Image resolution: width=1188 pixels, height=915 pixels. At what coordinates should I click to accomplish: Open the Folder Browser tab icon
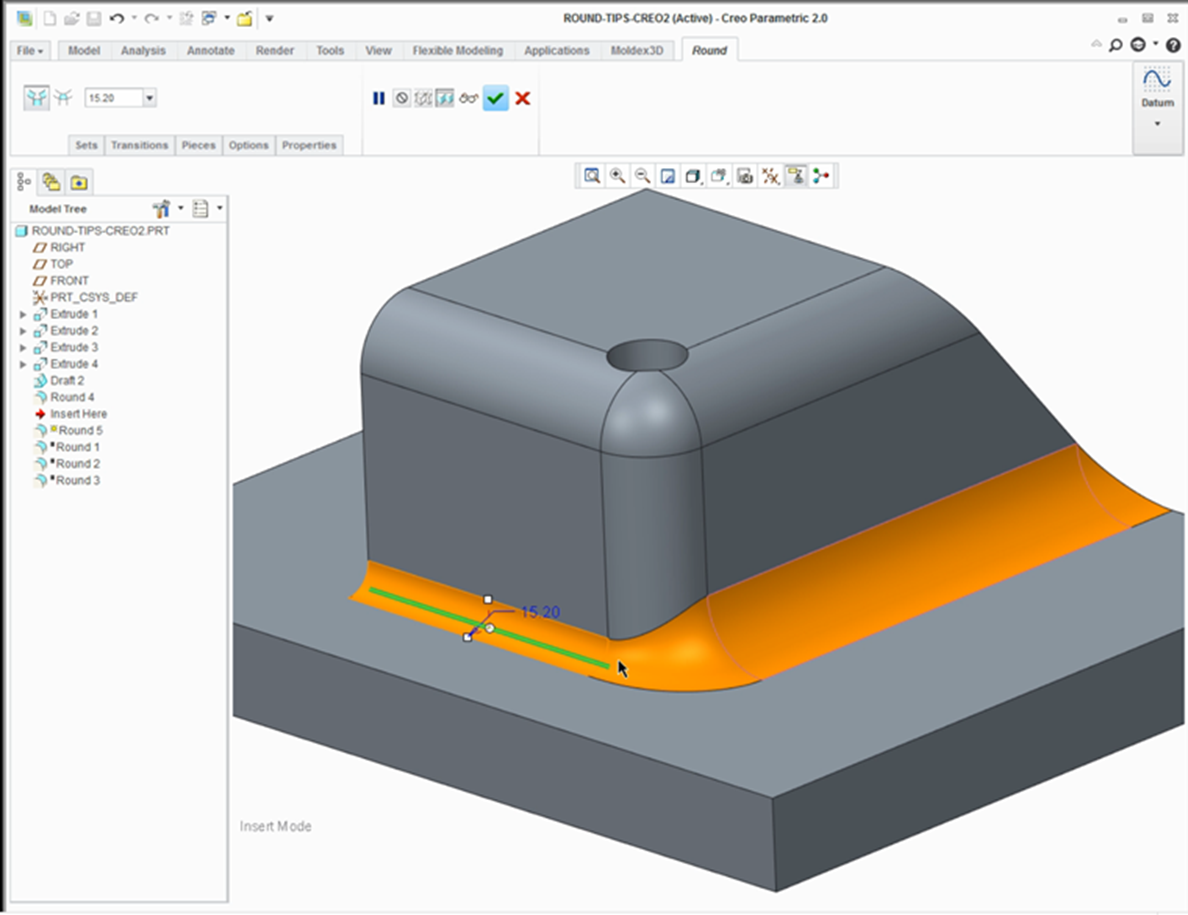coord(52,182)
